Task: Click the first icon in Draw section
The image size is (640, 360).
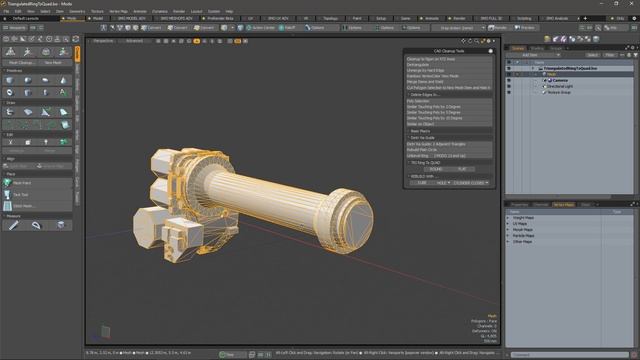Action: [x=10, y=112]
